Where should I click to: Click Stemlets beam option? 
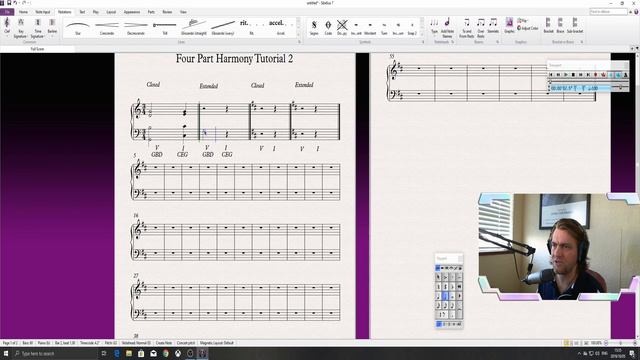(493, 26)
